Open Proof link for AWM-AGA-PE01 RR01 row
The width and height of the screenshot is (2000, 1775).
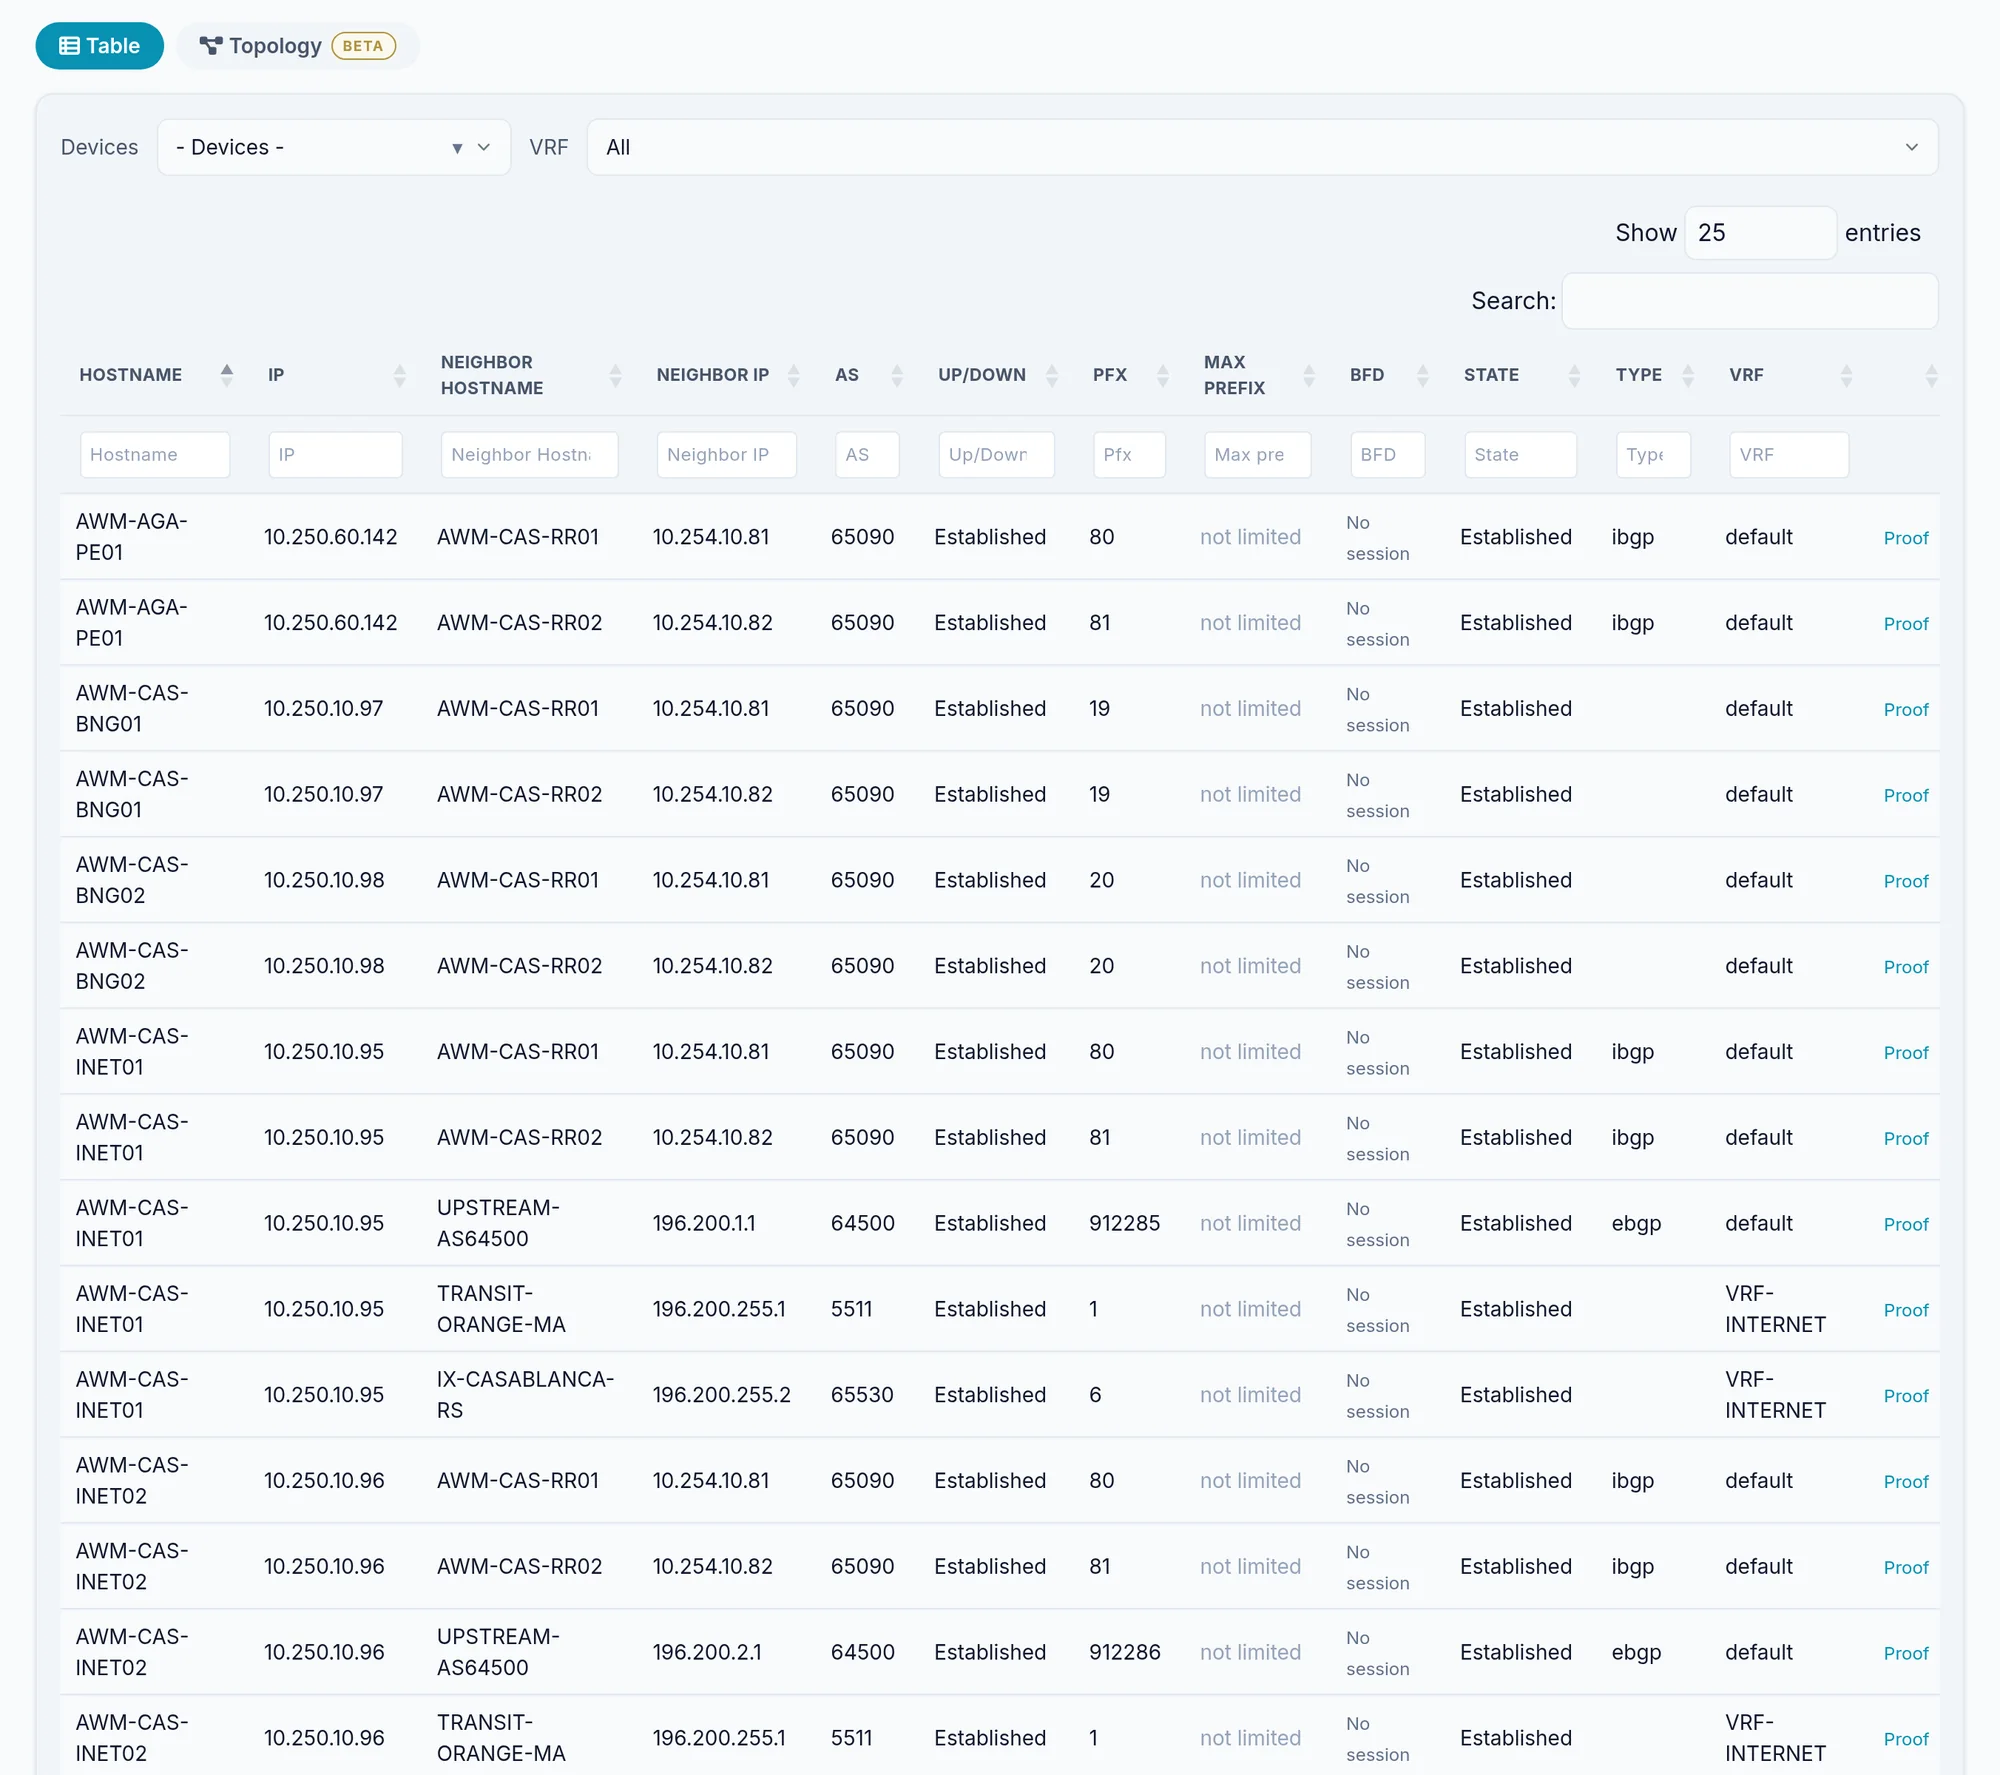tap(1906, 538)
